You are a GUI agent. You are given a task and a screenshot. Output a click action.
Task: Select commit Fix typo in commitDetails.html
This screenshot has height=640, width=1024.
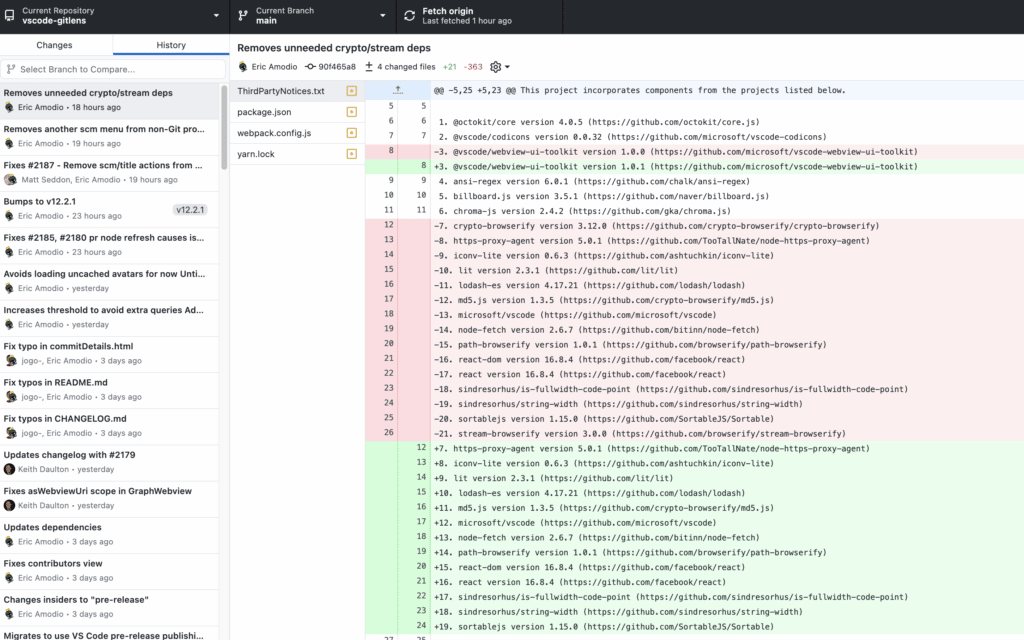point(109,353)
